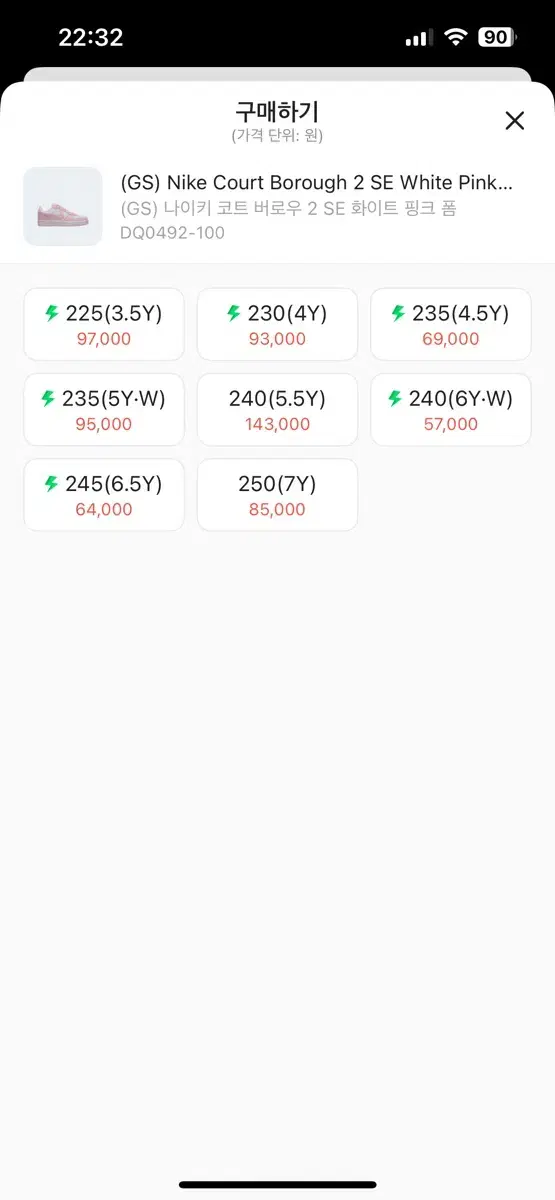555x1200 pixels.
Task: Open the pink sneaker product thumbnail
Action: (x=63, y=206)
